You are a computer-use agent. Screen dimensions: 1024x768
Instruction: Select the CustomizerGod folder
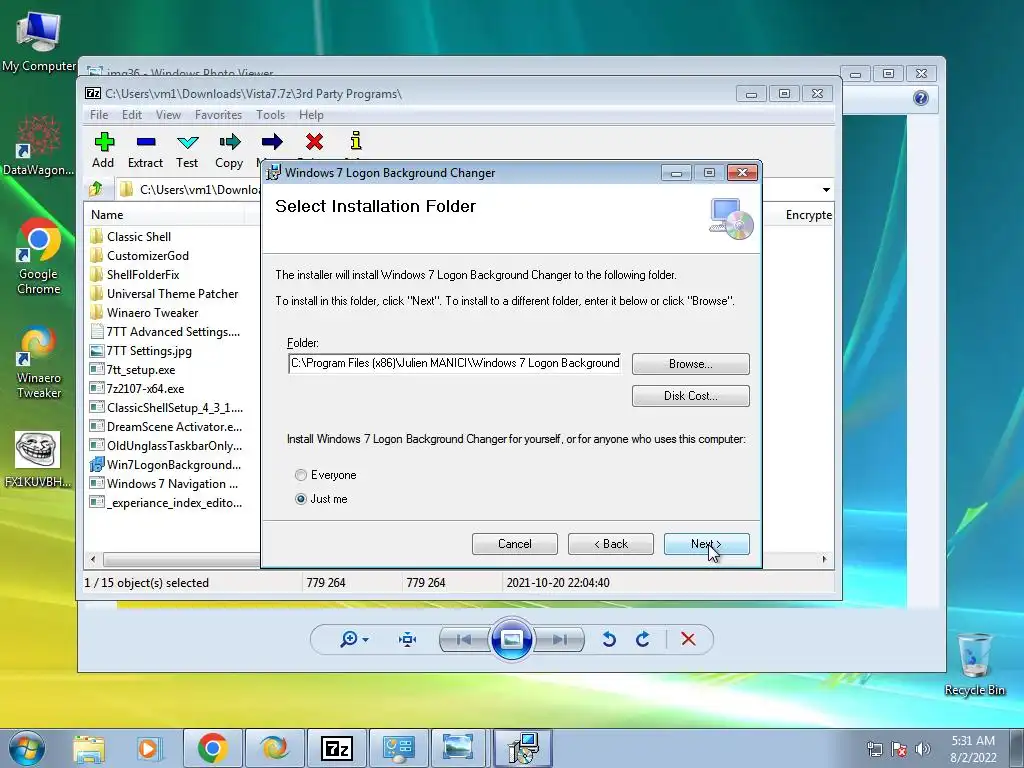tap(148, 255)
